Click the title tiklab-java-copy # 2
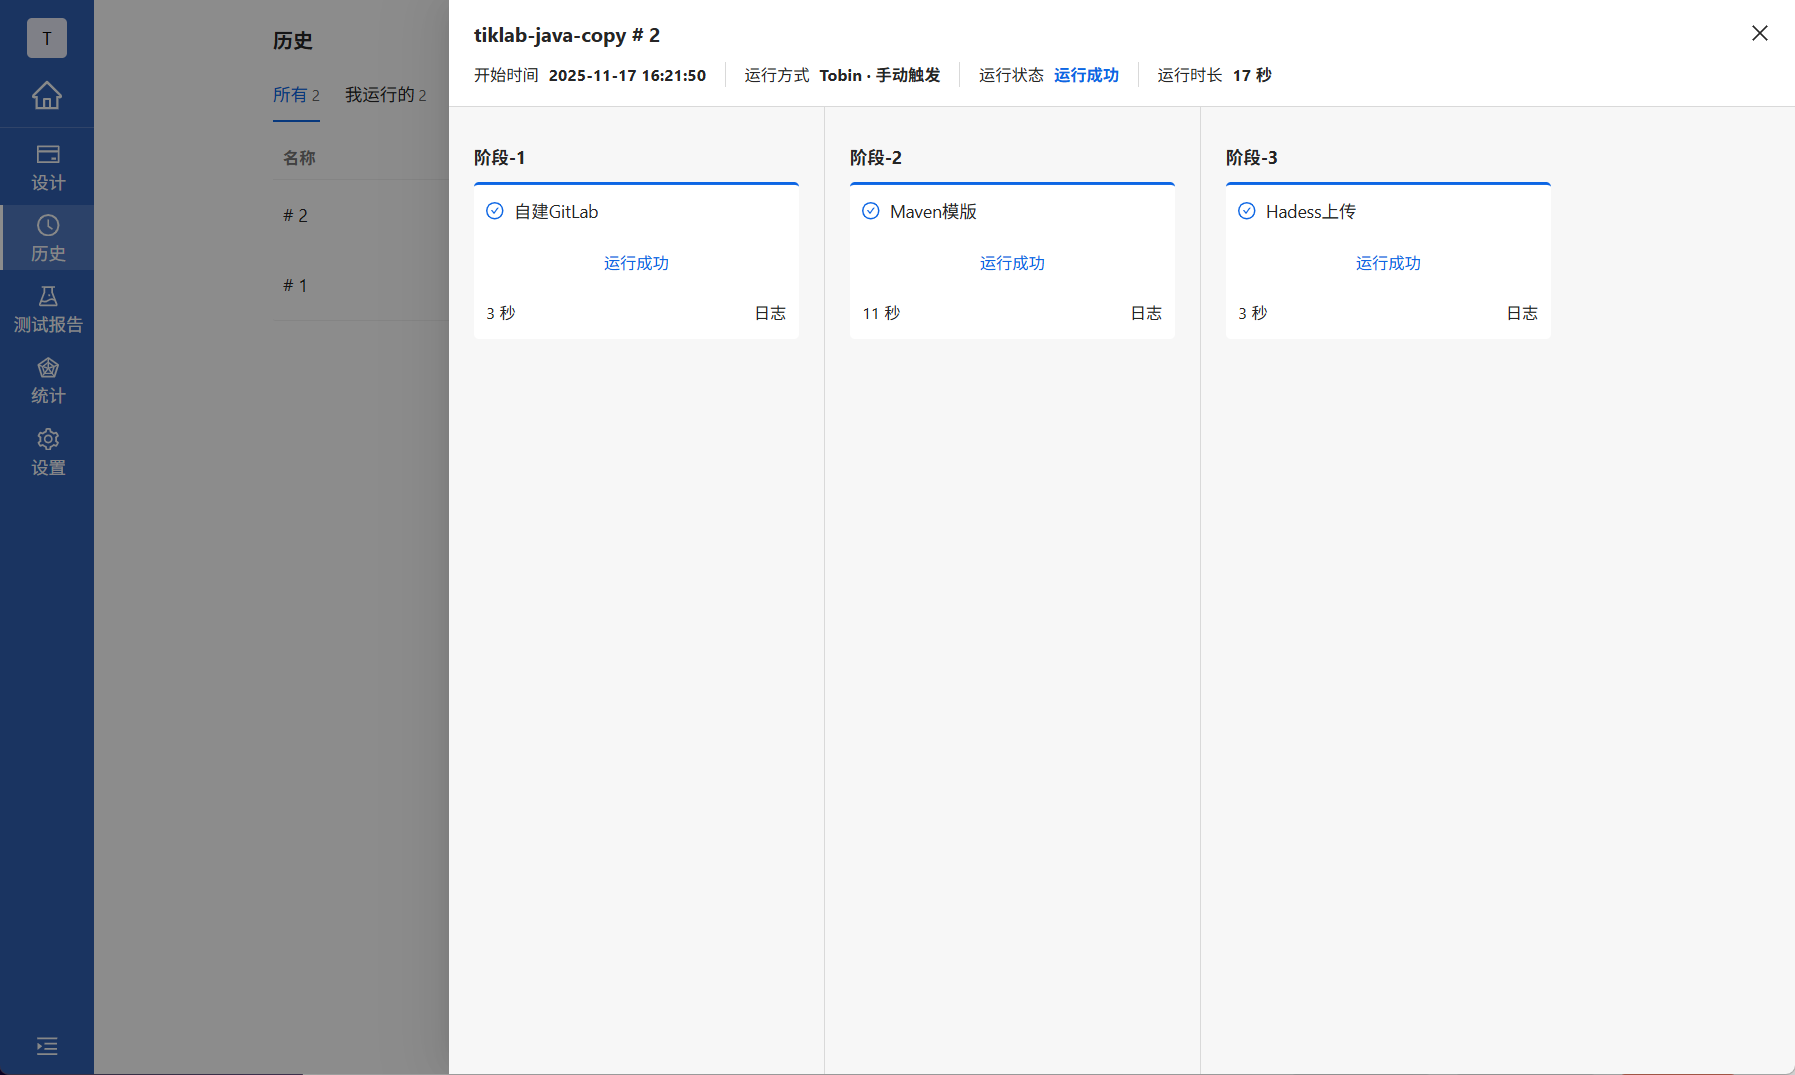This screenshot has height=1075, width=1795. (x=567, y=35)
